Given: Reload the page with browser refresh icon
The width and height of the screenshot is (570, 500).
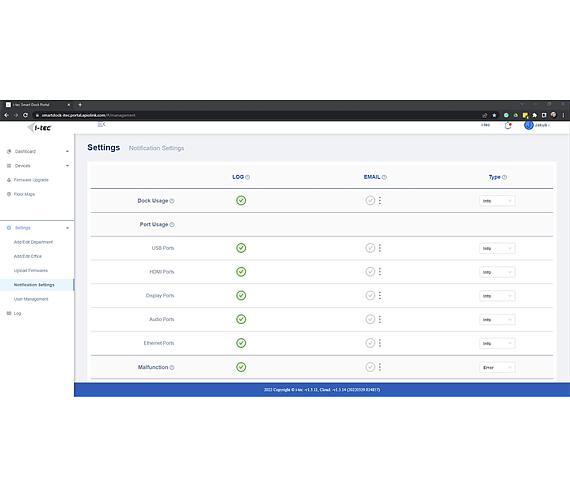Looking at the screenshot, I should pos(25,115).
